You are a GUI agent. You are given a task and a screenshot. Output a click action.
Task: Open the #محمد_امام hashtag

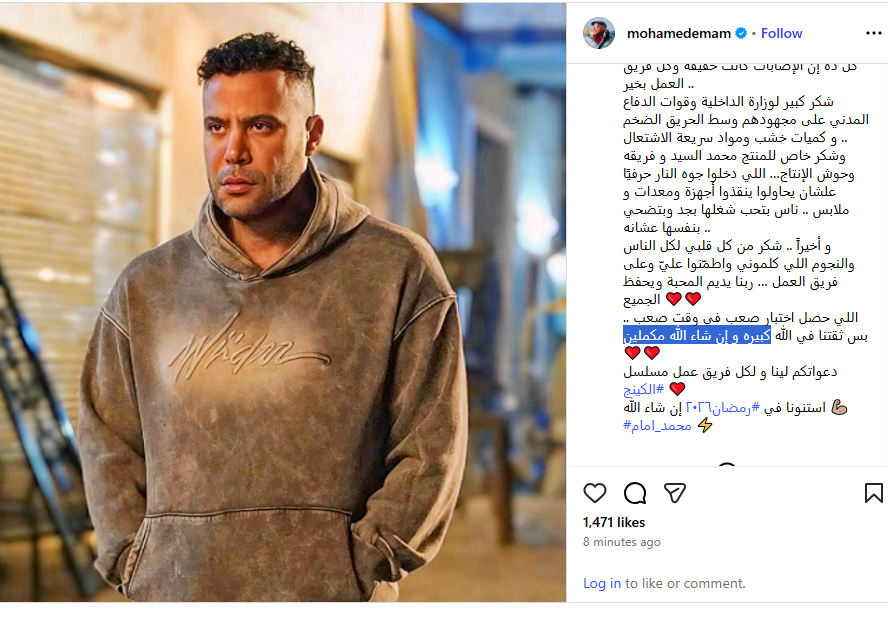coord(658,425)
